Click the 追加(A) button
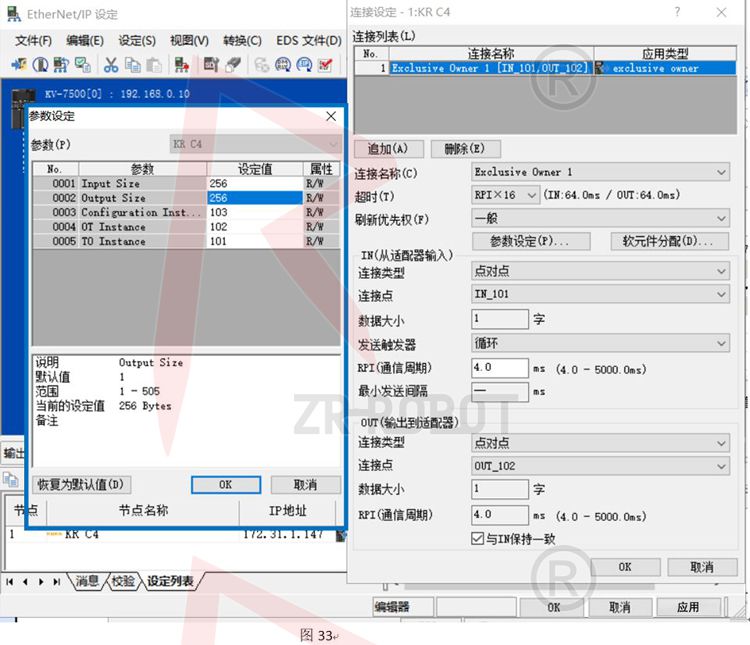 coord(388,149)
